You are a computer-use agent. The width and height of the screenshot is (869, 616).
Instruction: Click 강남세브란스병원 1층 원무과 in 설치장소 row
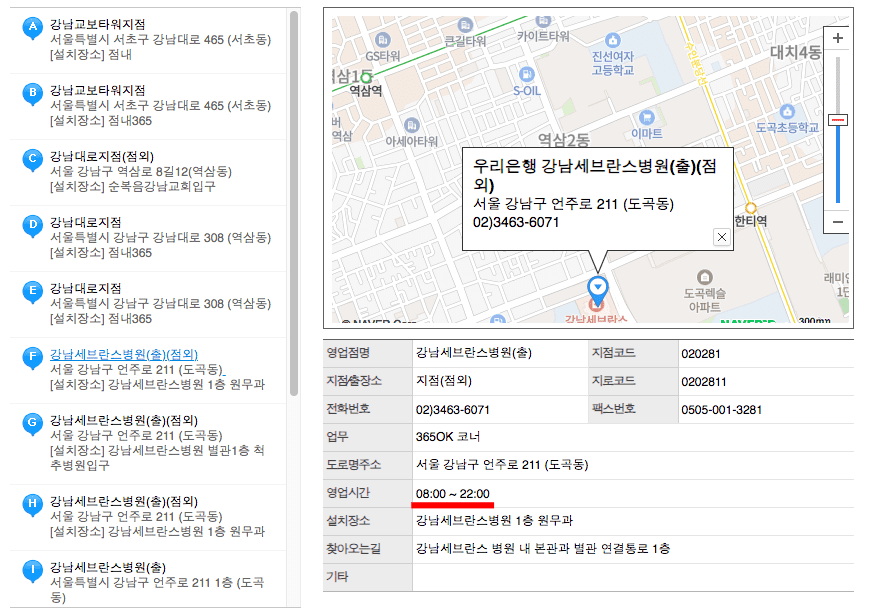pos(494,521)
